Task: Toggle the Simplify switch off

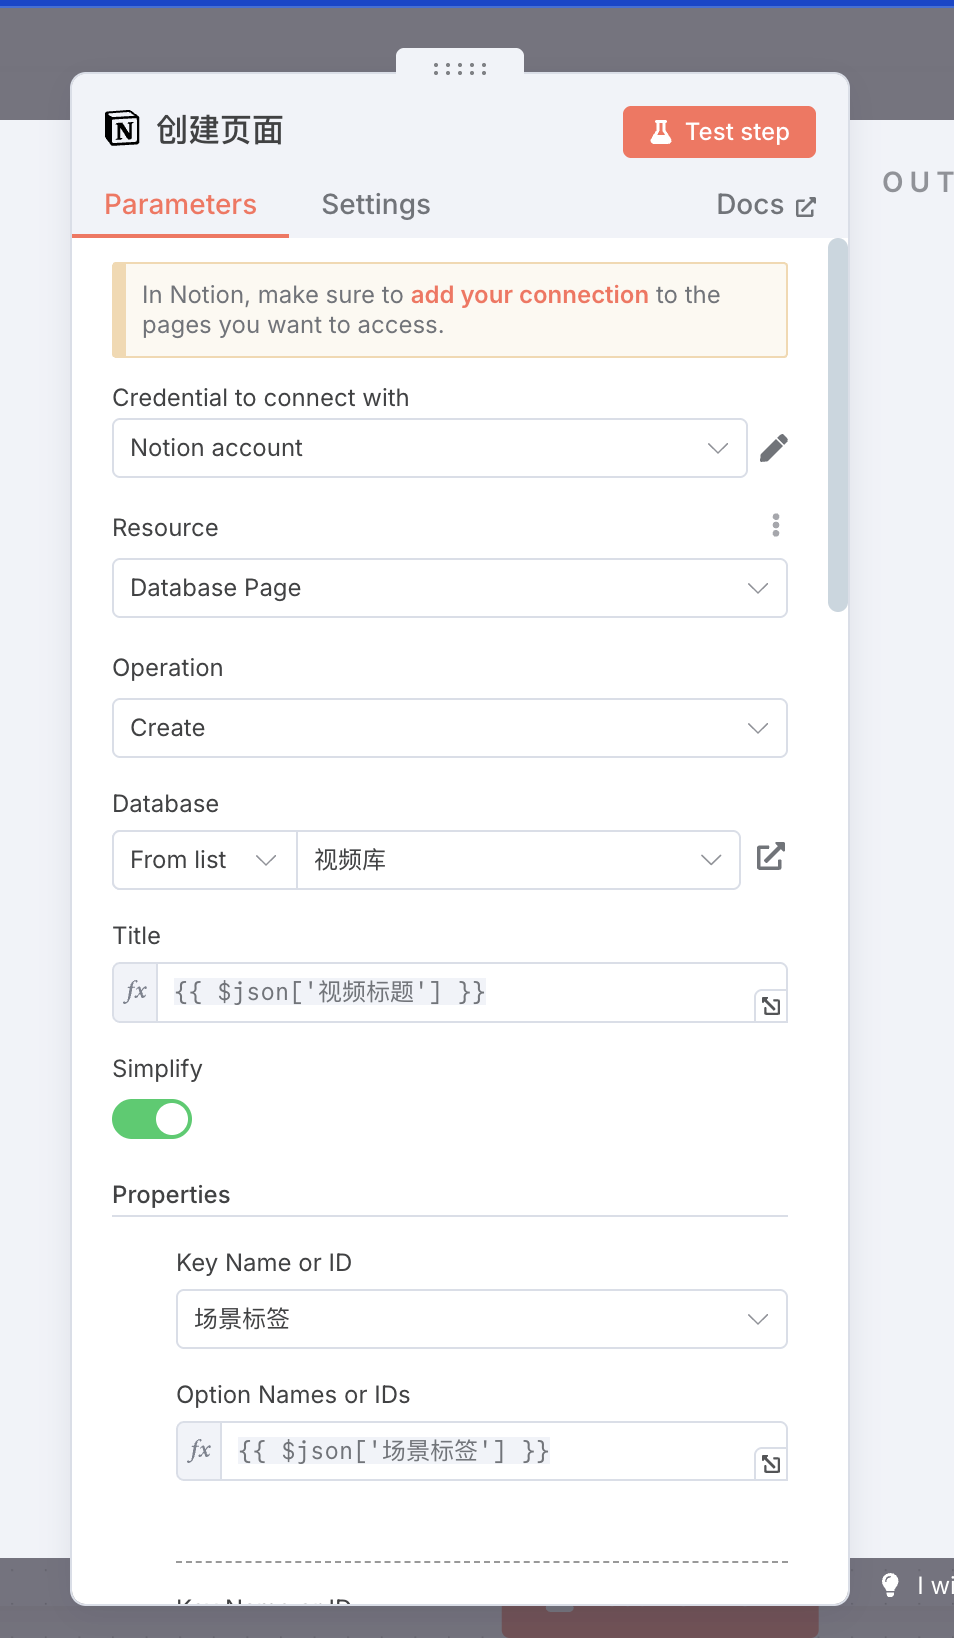Action: point(152,1119)
